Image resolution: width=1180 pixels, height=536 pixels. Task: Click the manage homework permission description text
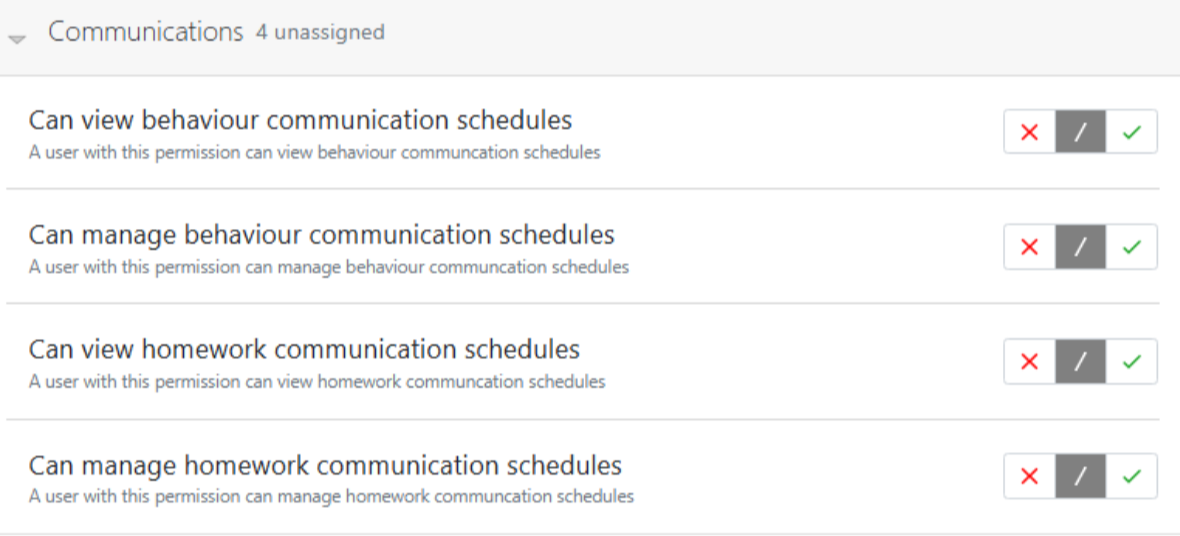pos(330,496)
